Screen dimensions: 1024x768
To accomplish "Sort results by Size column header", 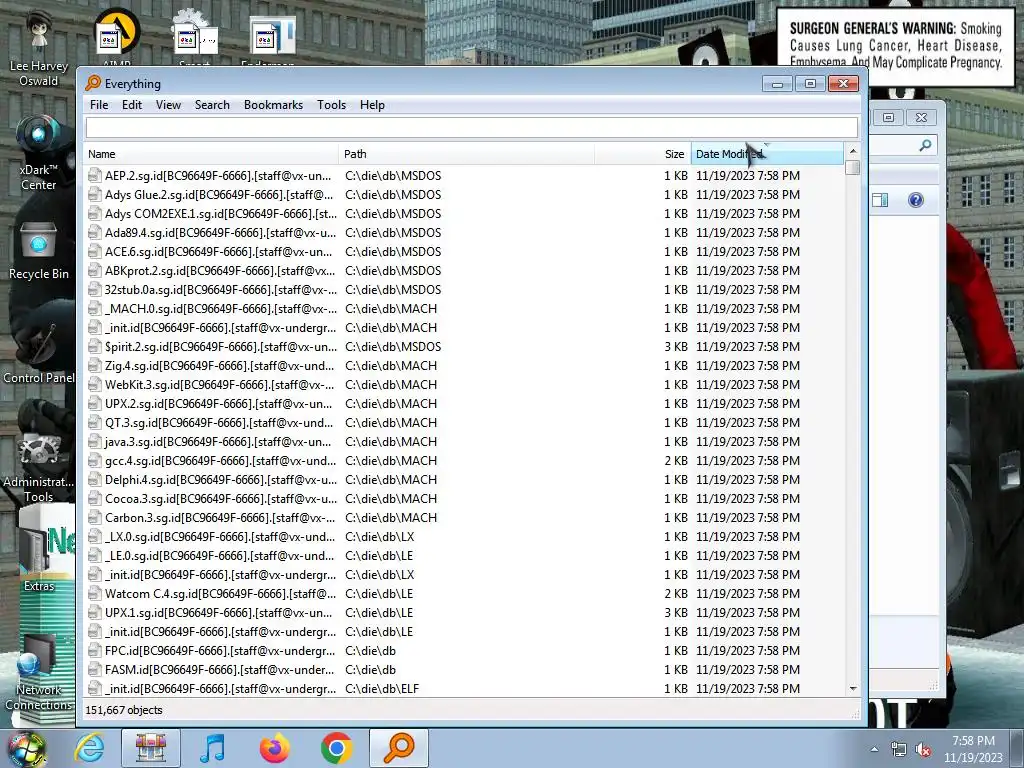I will [x=643, y=154].
